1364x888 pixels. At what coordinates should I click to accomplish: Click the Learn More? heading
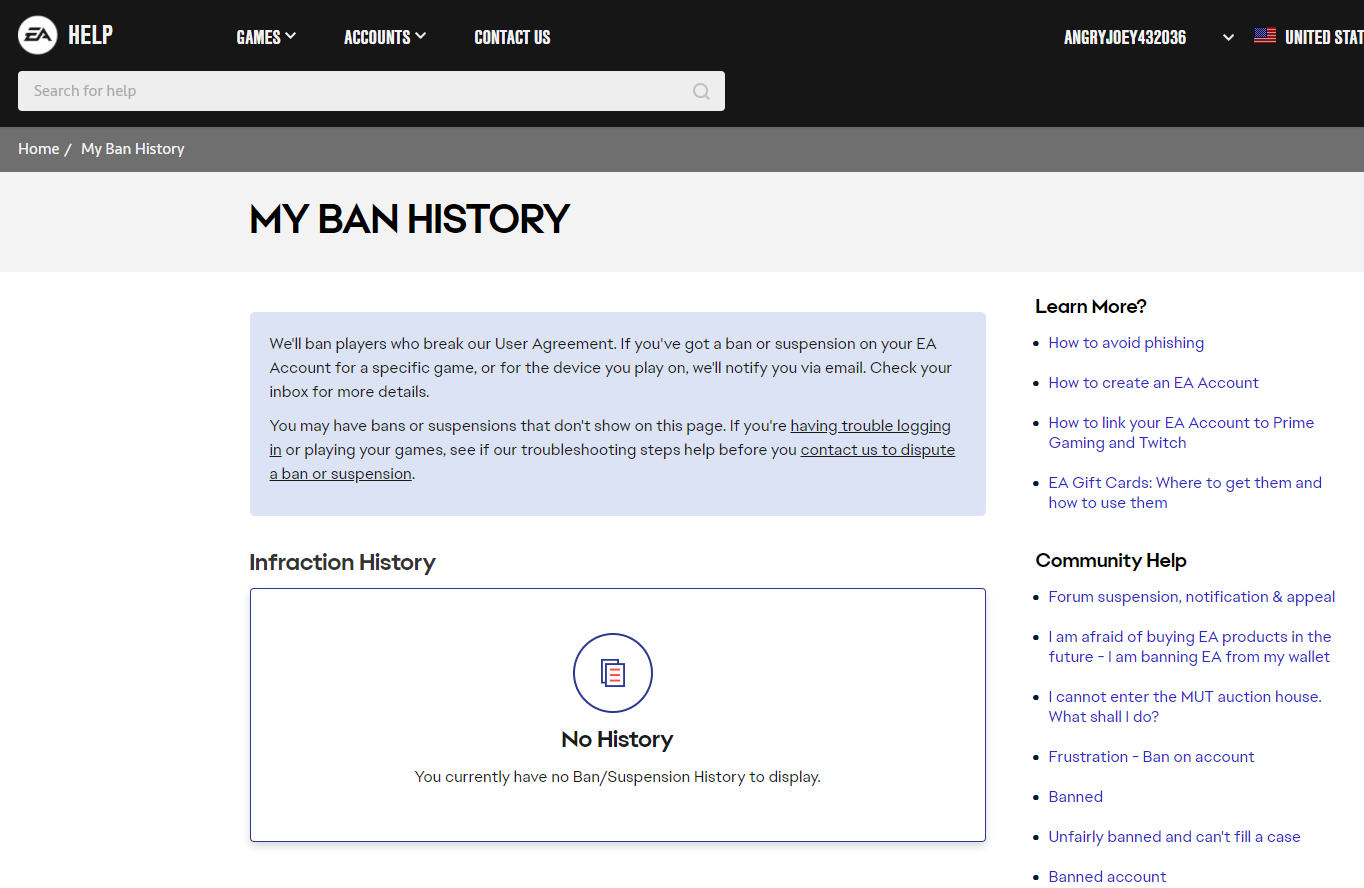(1091, 306)
